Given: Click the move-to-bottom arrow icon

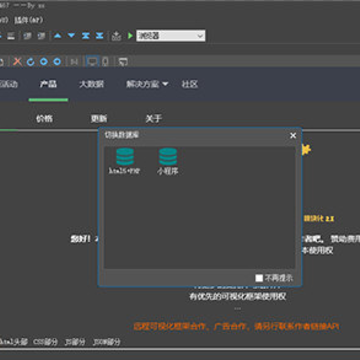Looking at the screenshot, I should (x=99, y=35).
